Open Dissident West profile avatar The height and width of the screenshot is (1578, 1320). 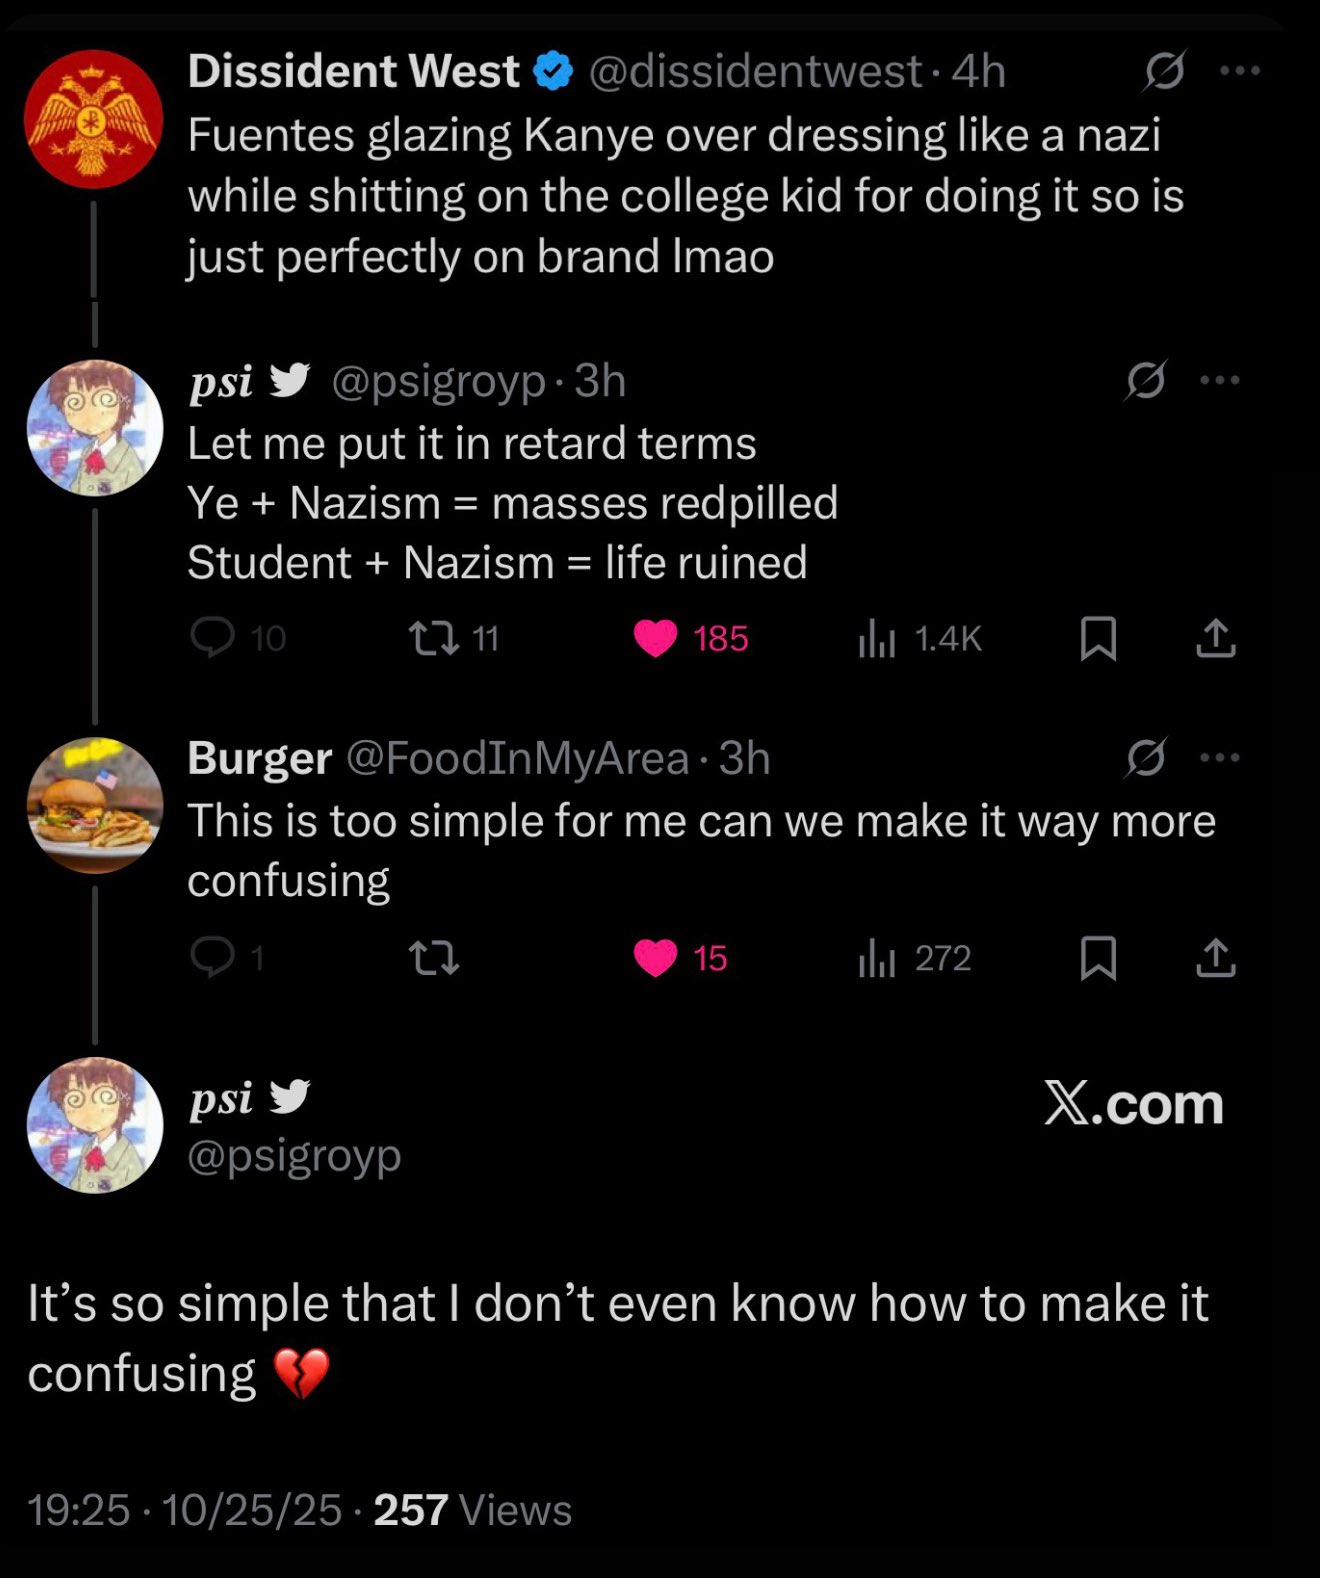pos(94,119)
